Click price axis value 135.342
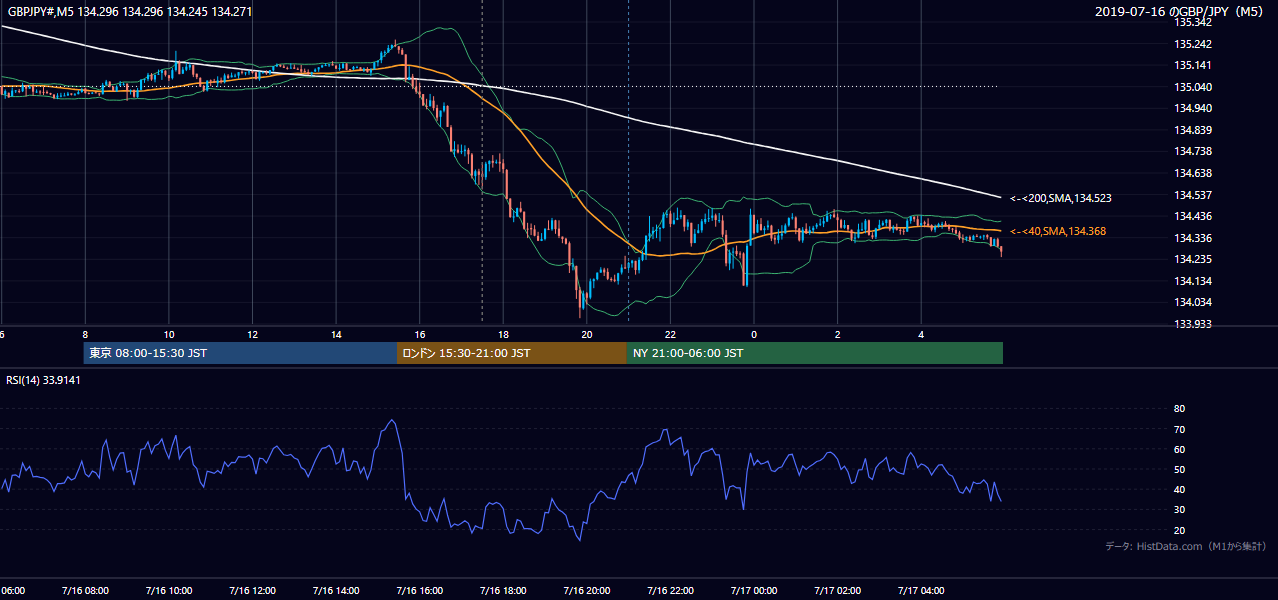 tap(1193, 22)
